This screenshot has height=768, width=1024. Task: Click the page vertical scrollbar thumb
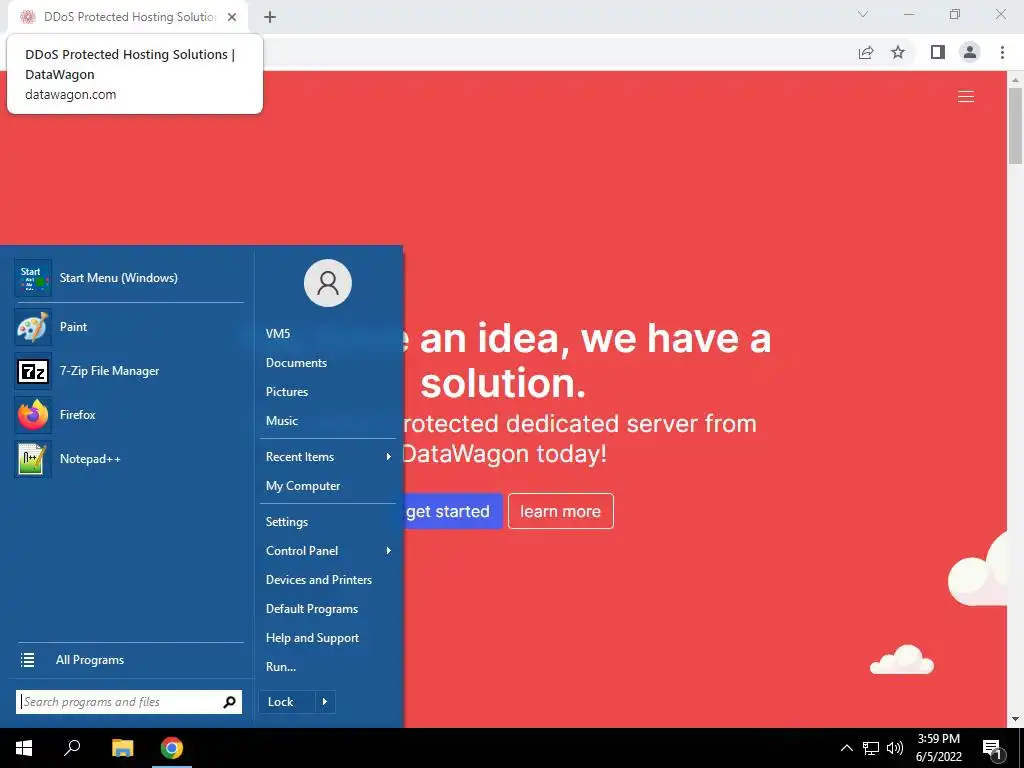(1015, 125)
